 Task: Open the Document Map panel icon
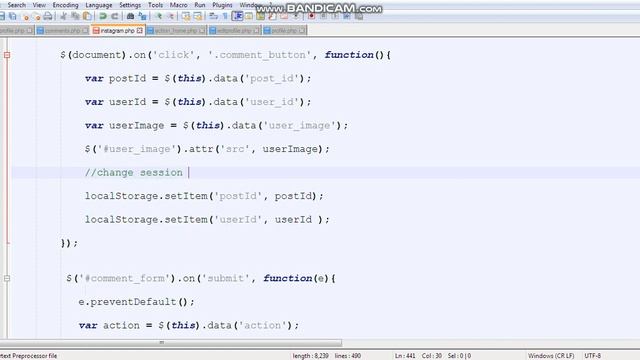(x=260, y=16)
